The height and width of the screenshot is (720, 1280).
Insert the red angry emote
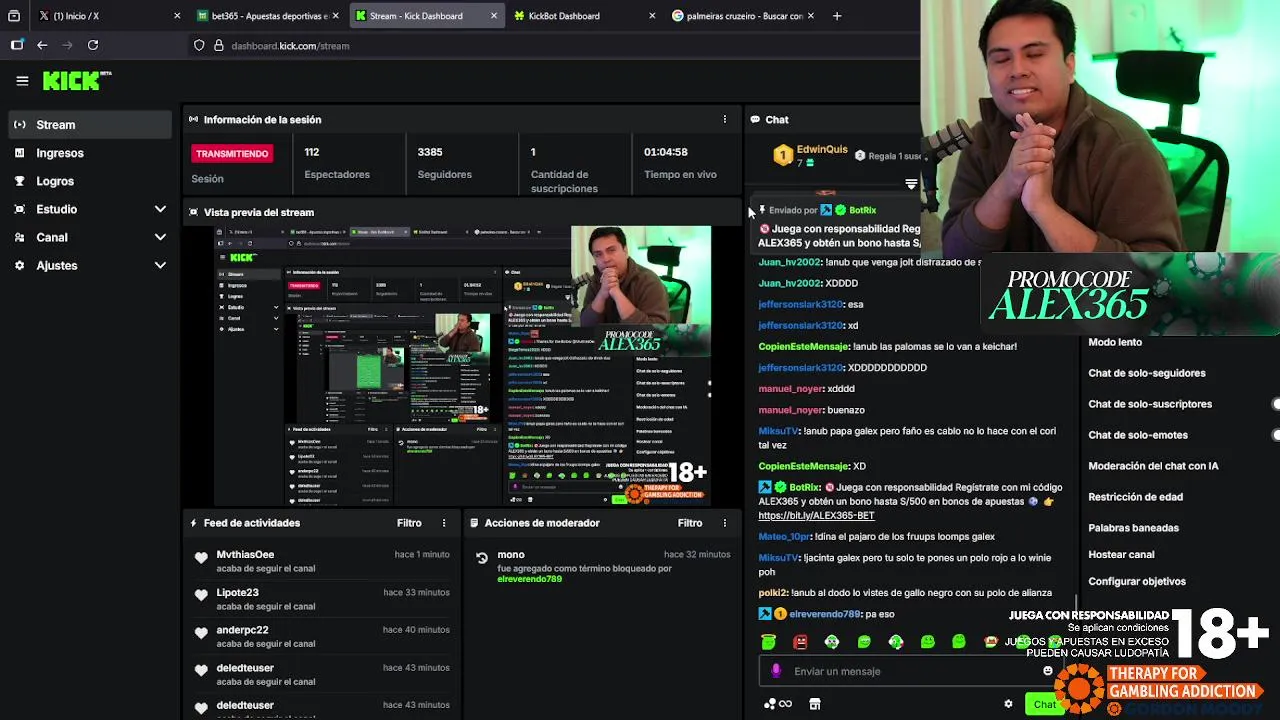coord(800,642)
